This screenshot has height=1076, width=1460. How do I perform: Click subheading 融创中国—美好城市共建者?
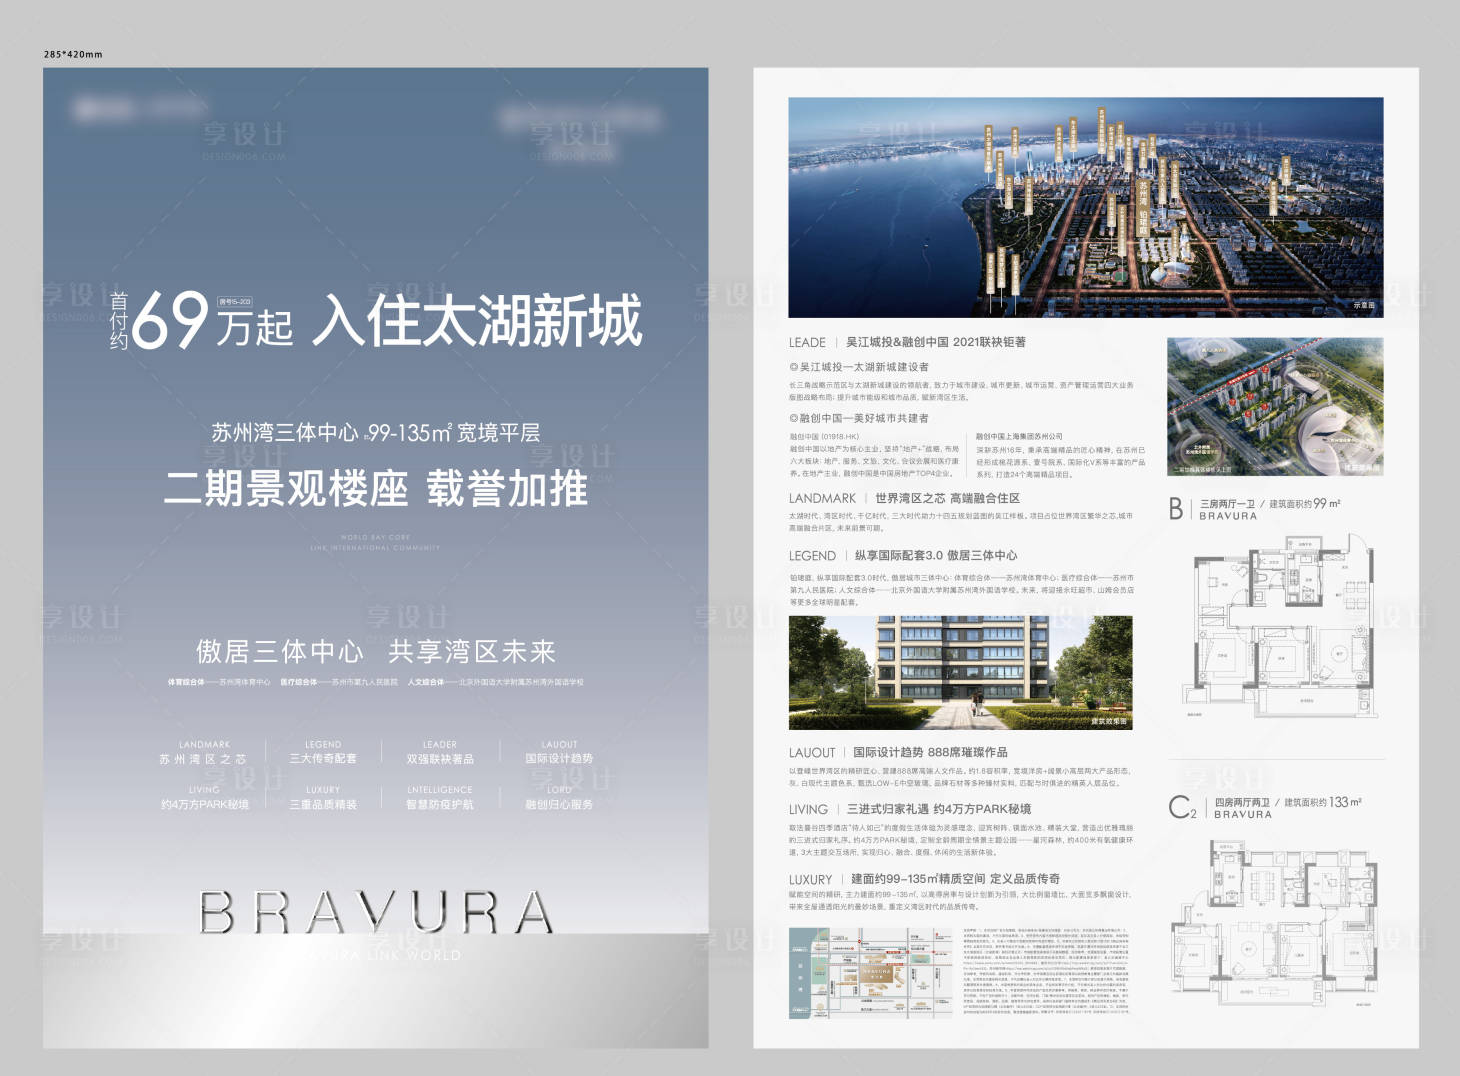coord(859,418)
